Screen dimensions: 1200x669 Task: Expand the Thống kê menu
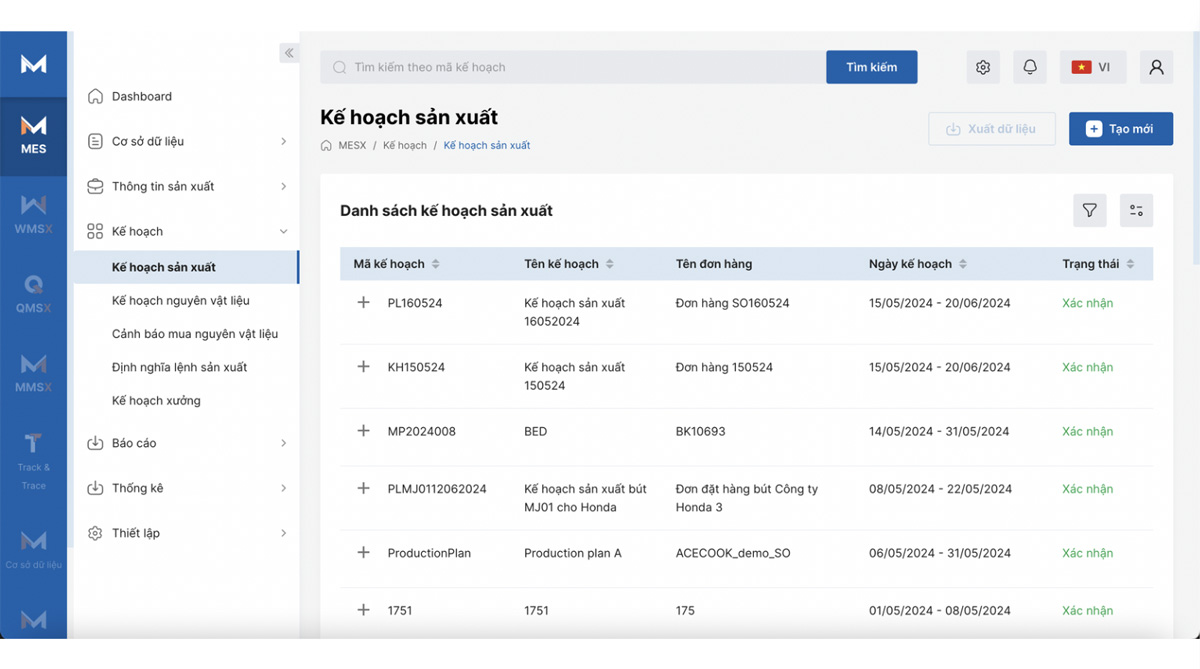[x=187, y=488]
